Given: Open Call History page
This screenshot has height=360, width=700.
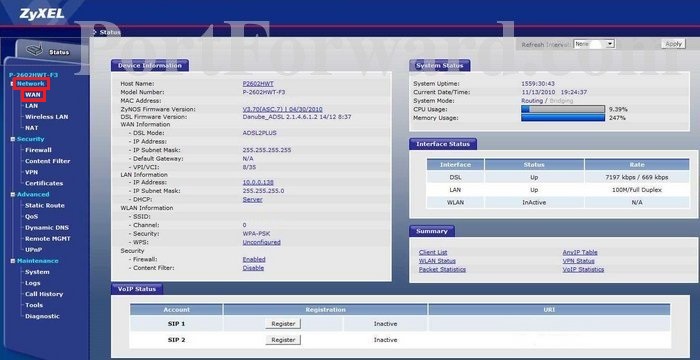Looking at the screenshot, I should tap(44, 294).
